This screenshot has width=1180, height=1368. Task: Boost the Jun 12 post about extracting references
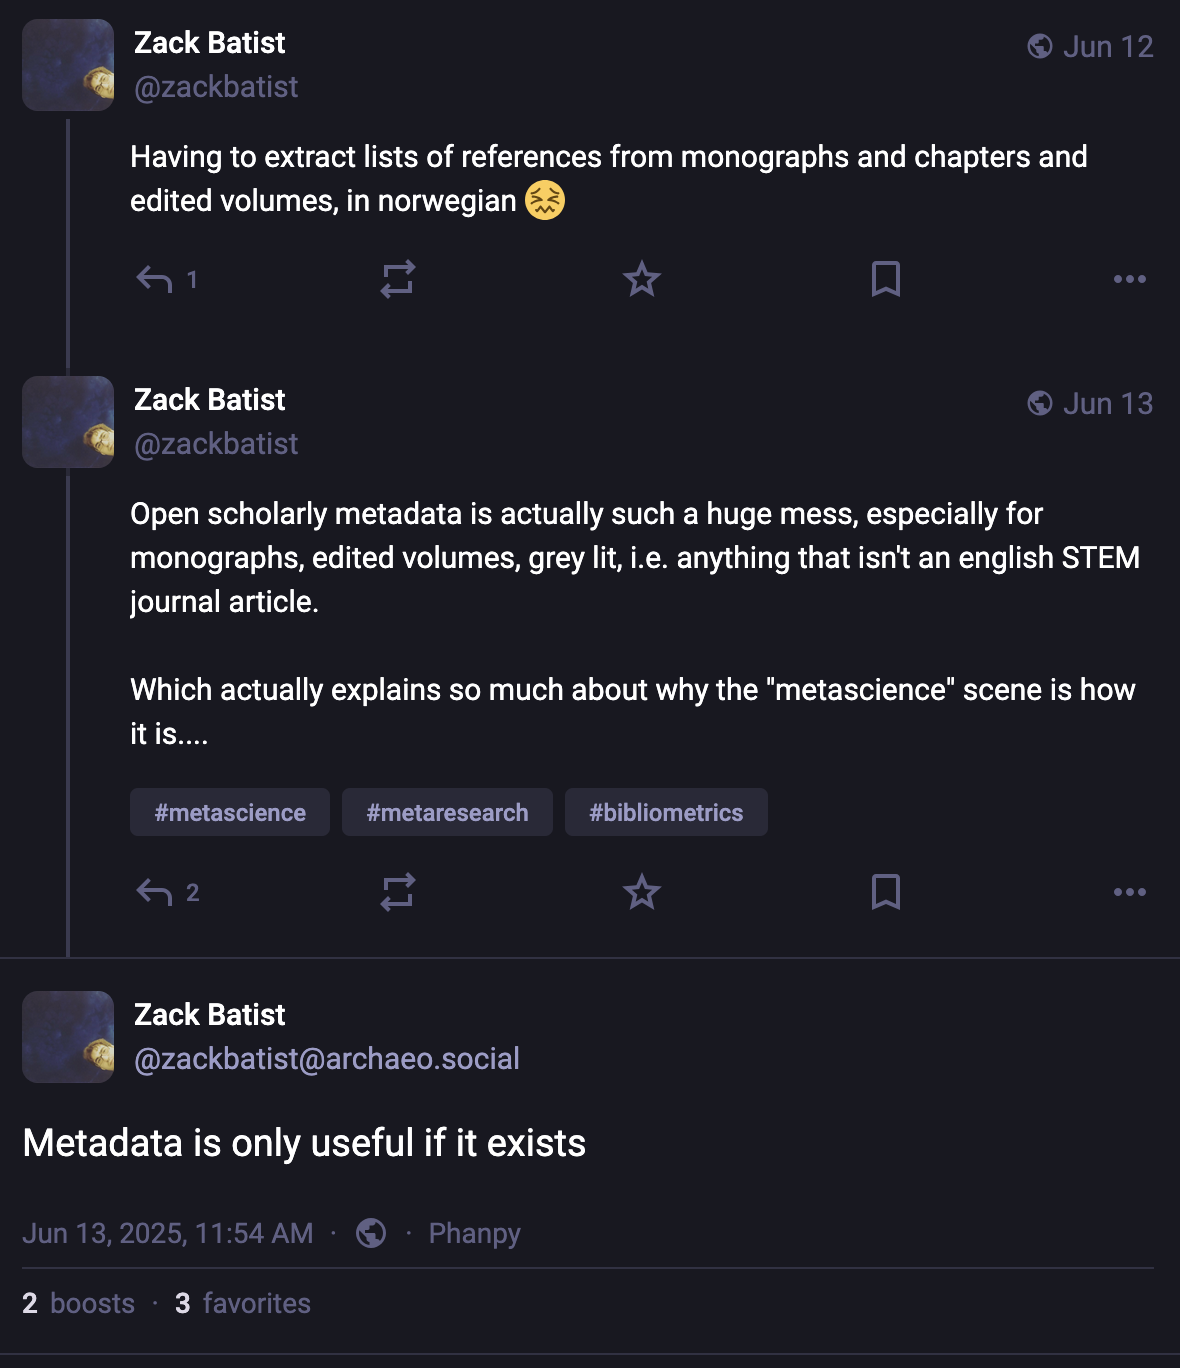[398, 279]
